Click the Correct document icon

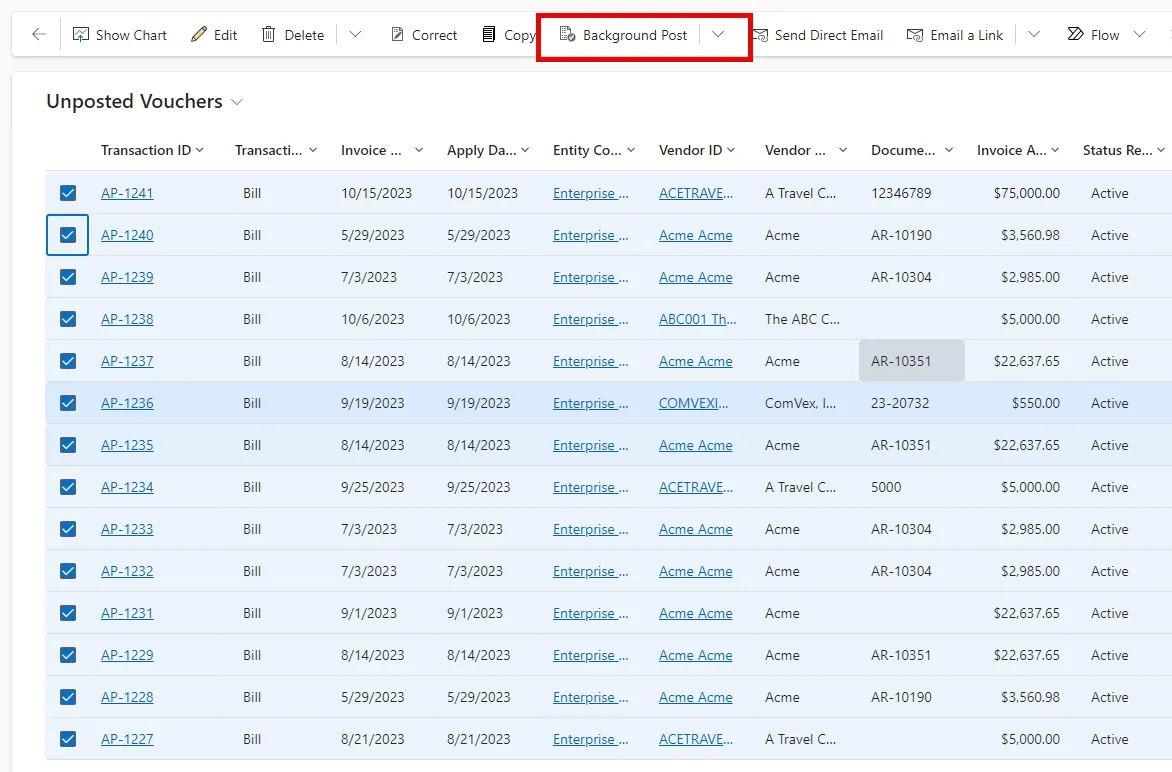[x=397, y=34]
